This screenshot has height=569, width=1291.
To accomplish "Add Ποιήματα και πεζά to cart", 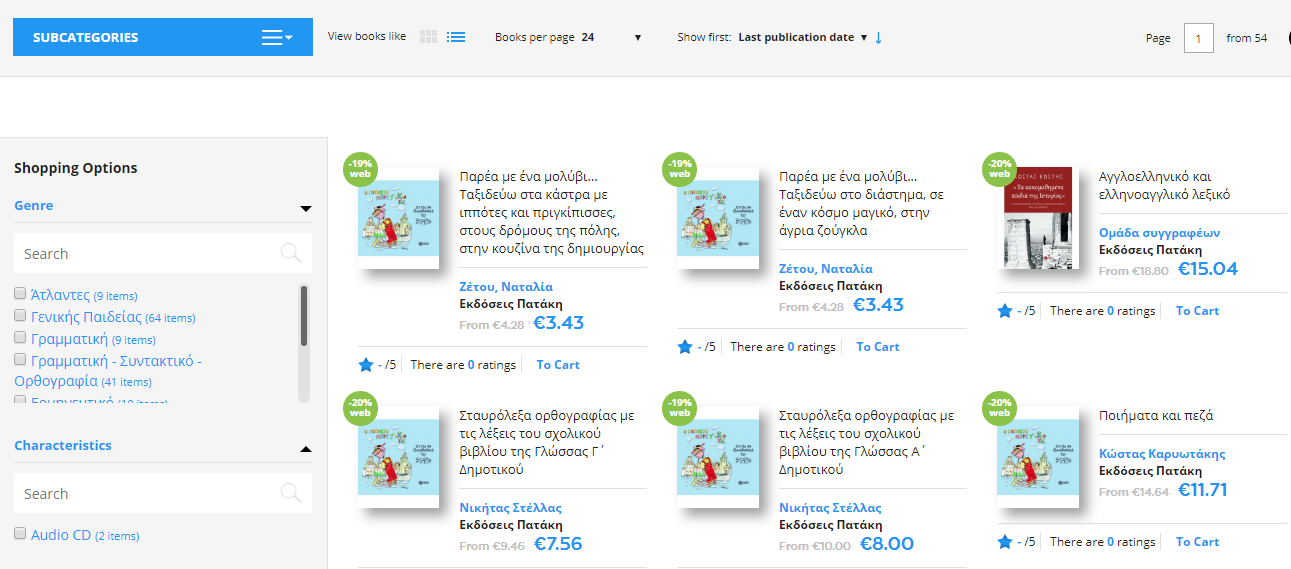I will [1197, 542].
